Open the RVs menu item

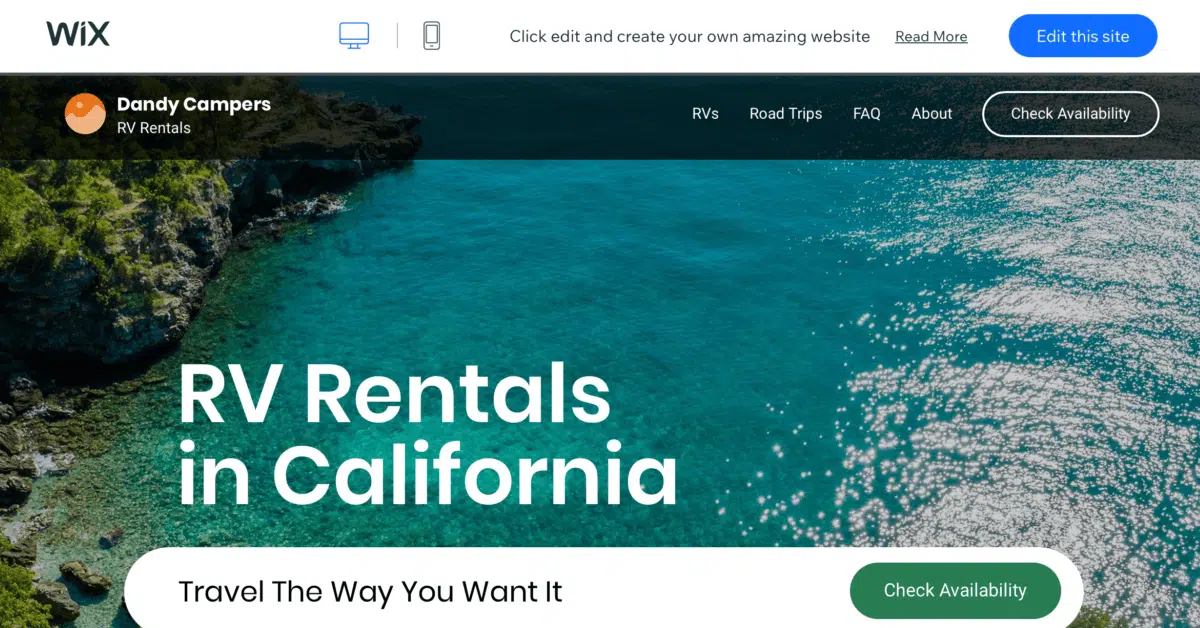coord(705,114)
